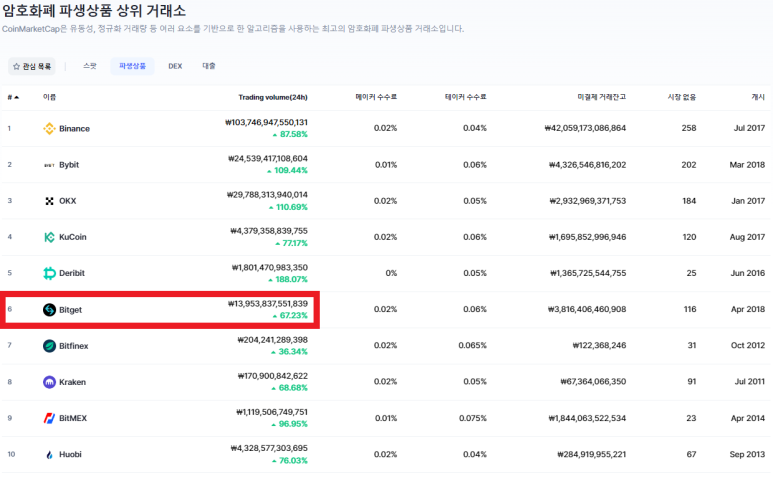
Task: Click the page title 암호화폐 파생상품 상위 거래소
Action: pyautogui.click(x=94, y=10)
